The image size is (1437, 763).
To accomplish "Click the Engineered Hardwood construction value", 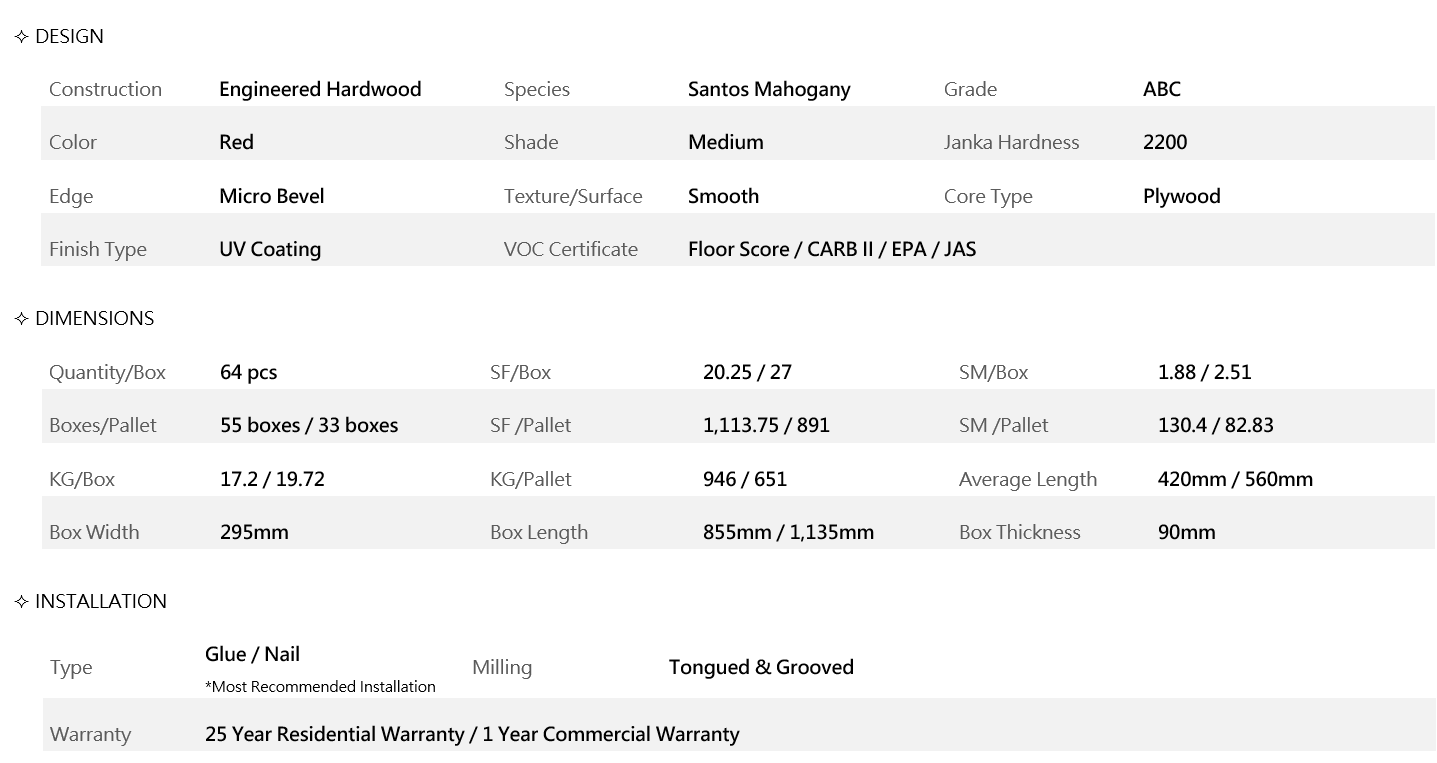I will 320,89.
